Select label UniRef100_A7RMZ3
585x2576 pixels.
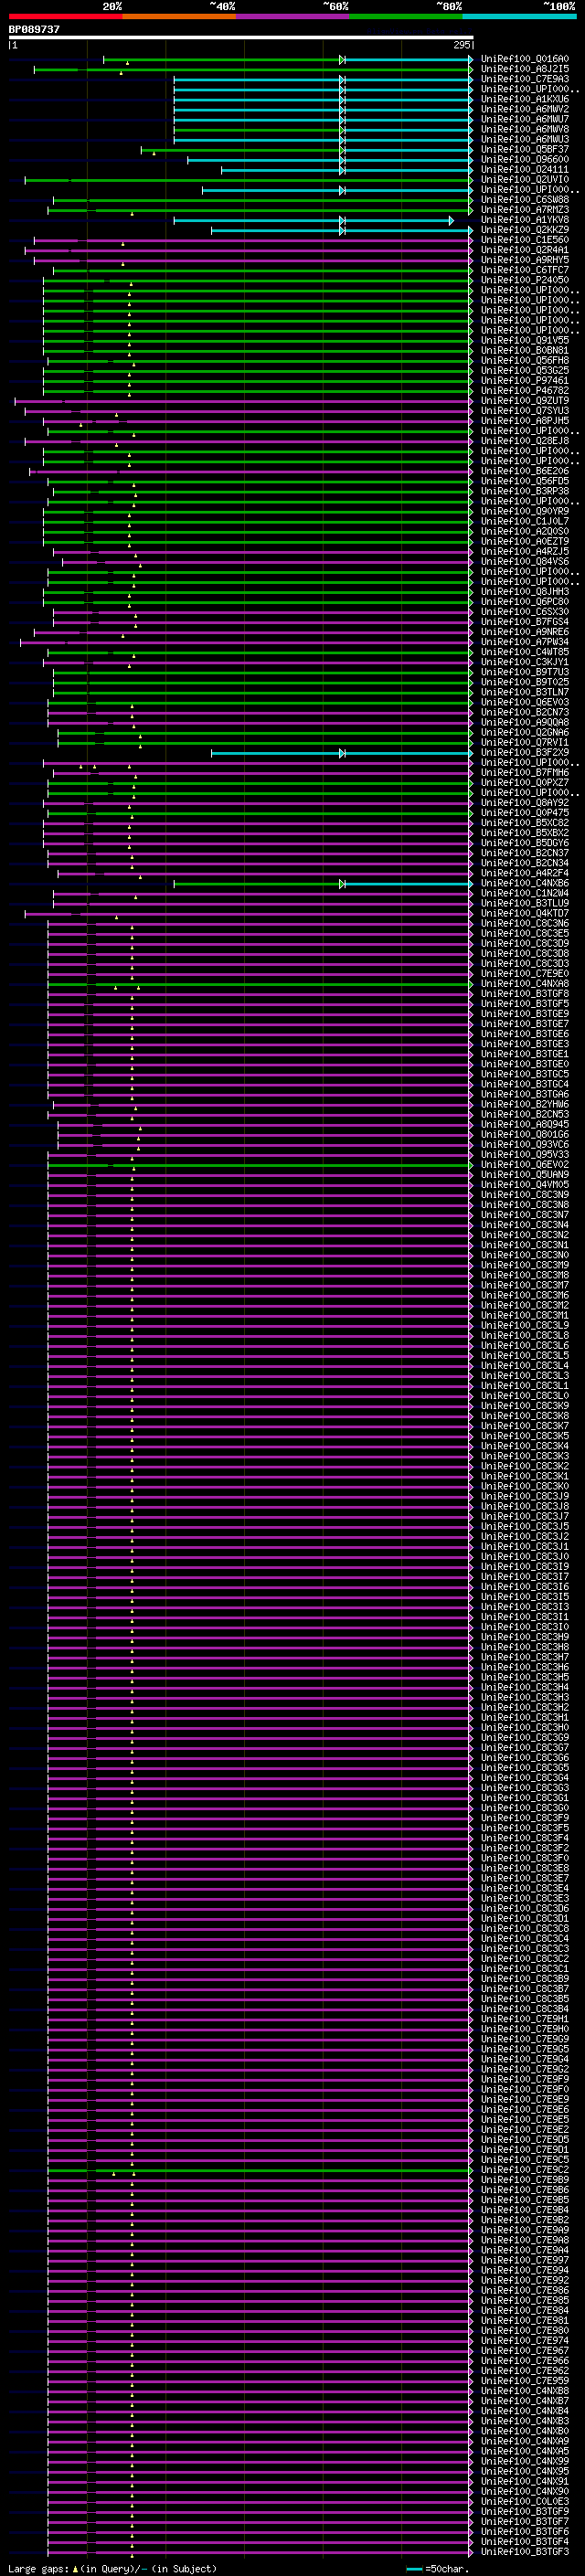pos(525,210)
